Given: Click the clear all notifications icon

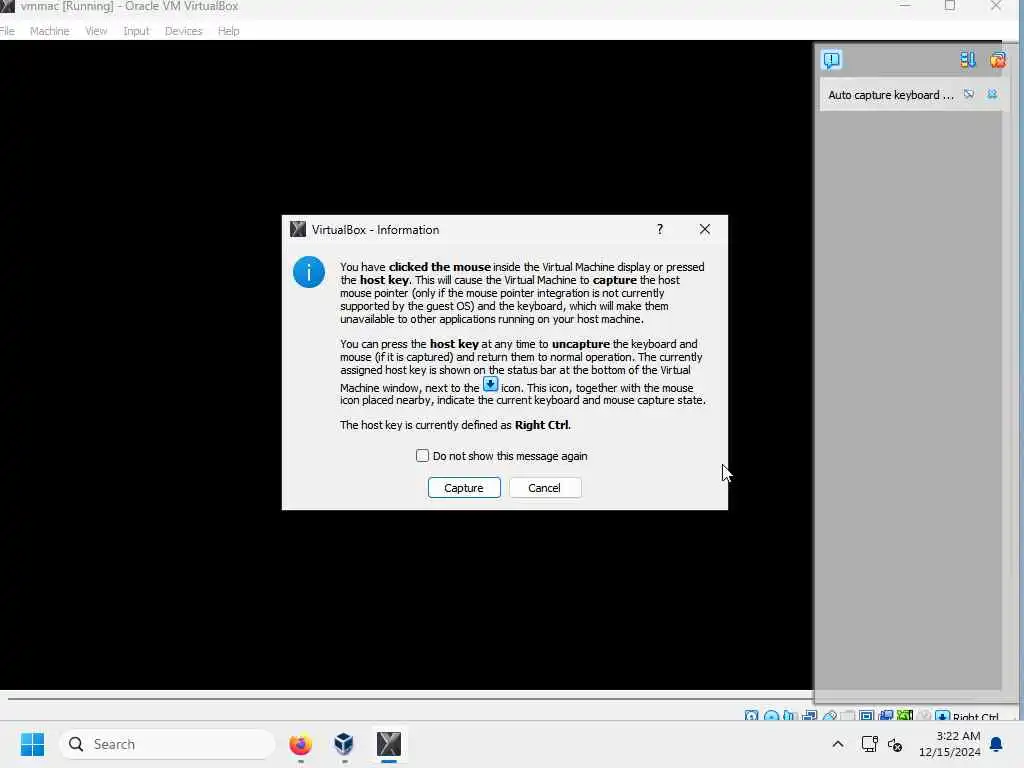Looking at the screenshot, I should (997, 60).
